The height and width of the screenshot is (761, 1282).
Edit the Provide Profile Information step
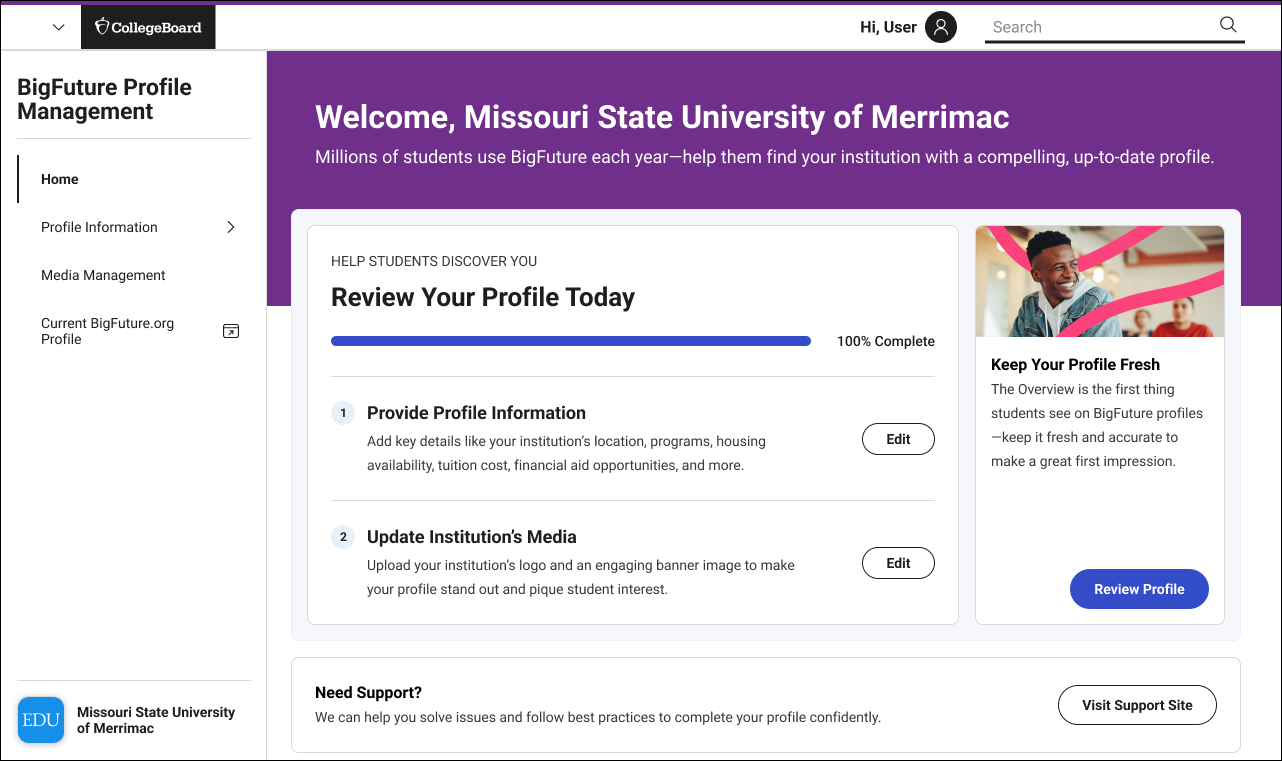tap(898, 439)
